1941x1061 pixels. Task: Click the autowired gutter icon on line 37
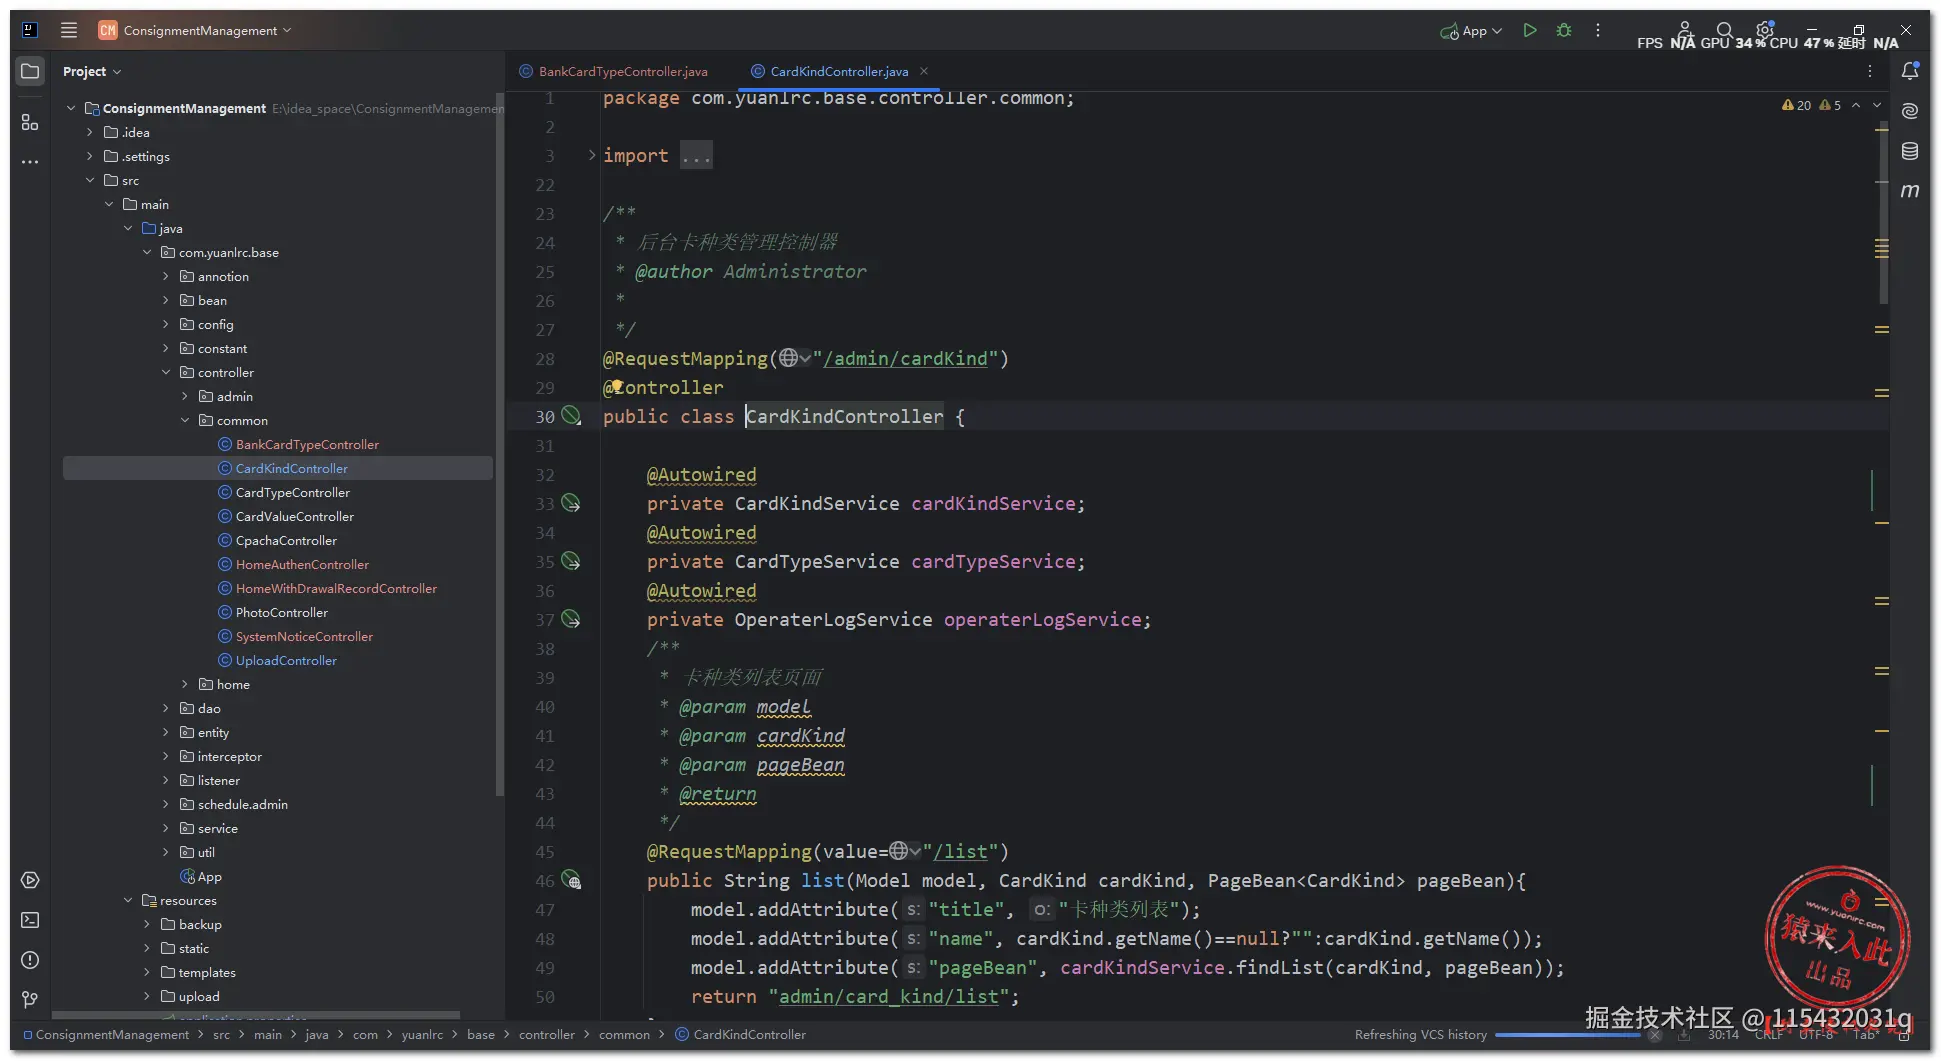[x=571, y=619]
